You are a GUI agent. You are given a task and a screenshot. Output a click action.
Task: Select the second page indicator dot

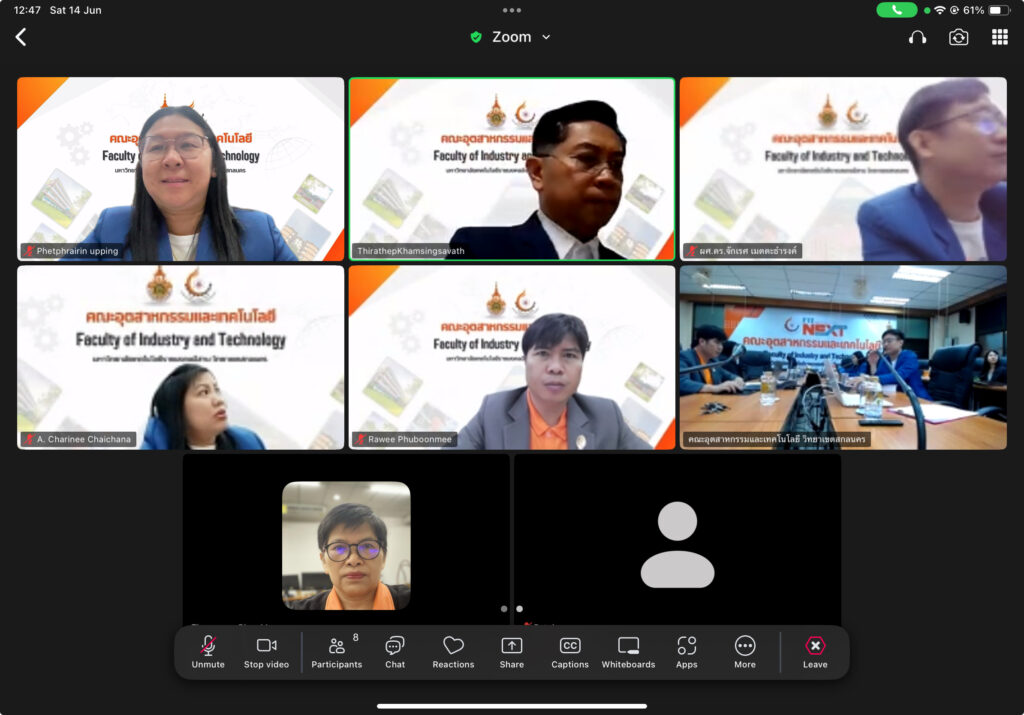point(519,608)
